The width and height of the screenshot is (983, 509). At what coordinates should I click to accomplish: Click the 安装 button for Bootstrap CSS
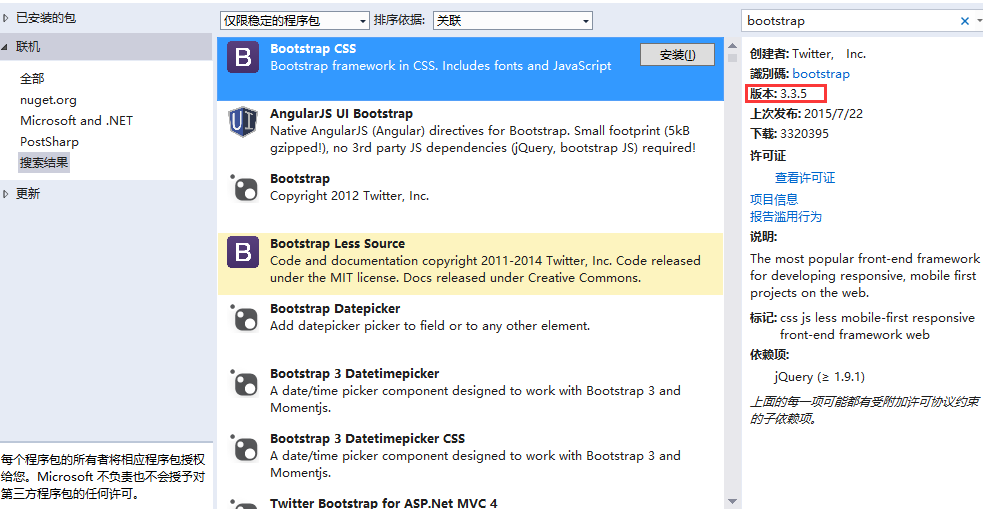[x=677, y=55]
